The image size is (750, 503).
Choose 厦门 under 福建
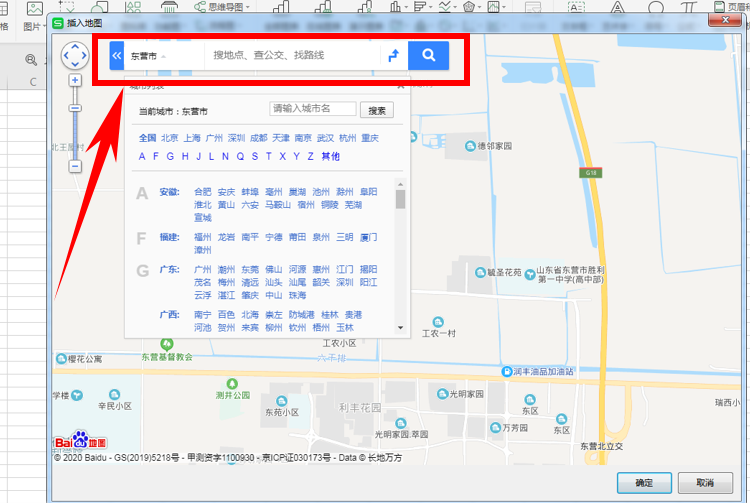pyautogui.click(x=368, y=237)
